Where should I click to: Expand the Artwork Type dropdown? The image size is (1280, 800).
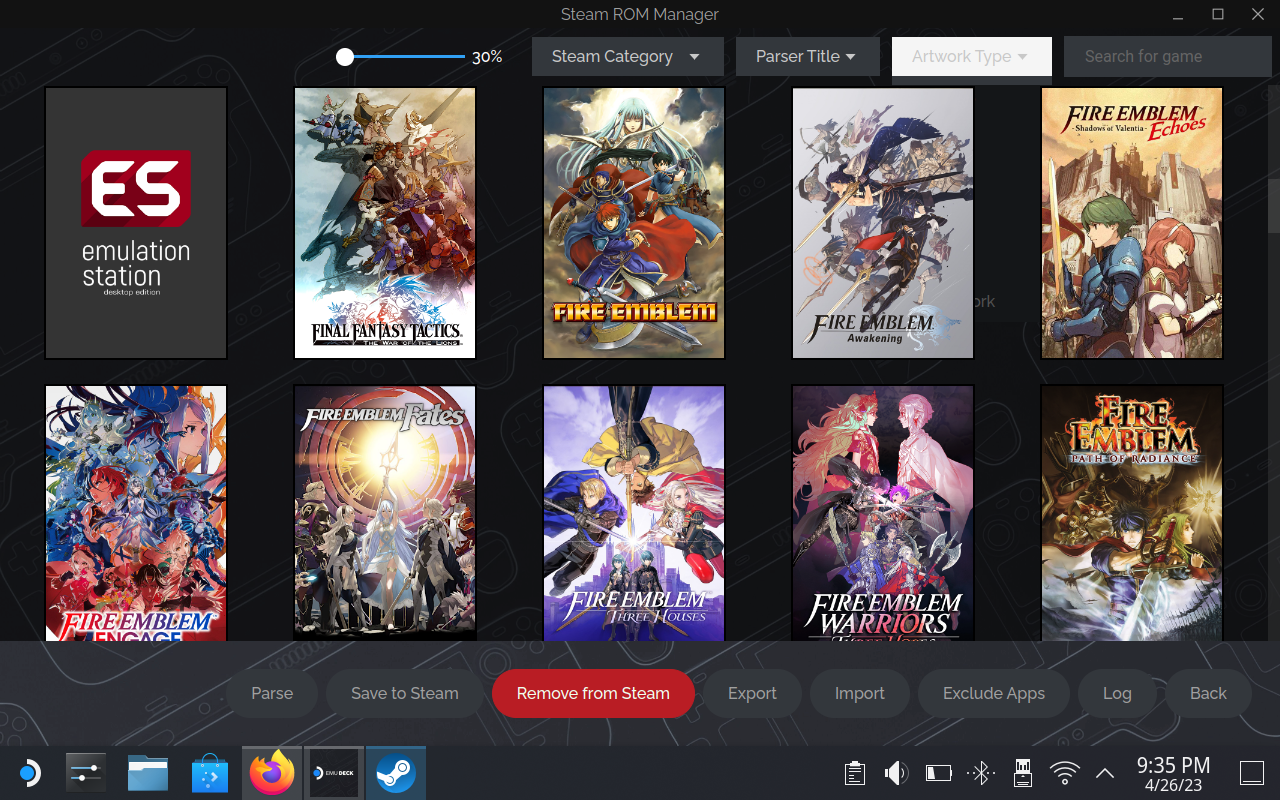971,56
